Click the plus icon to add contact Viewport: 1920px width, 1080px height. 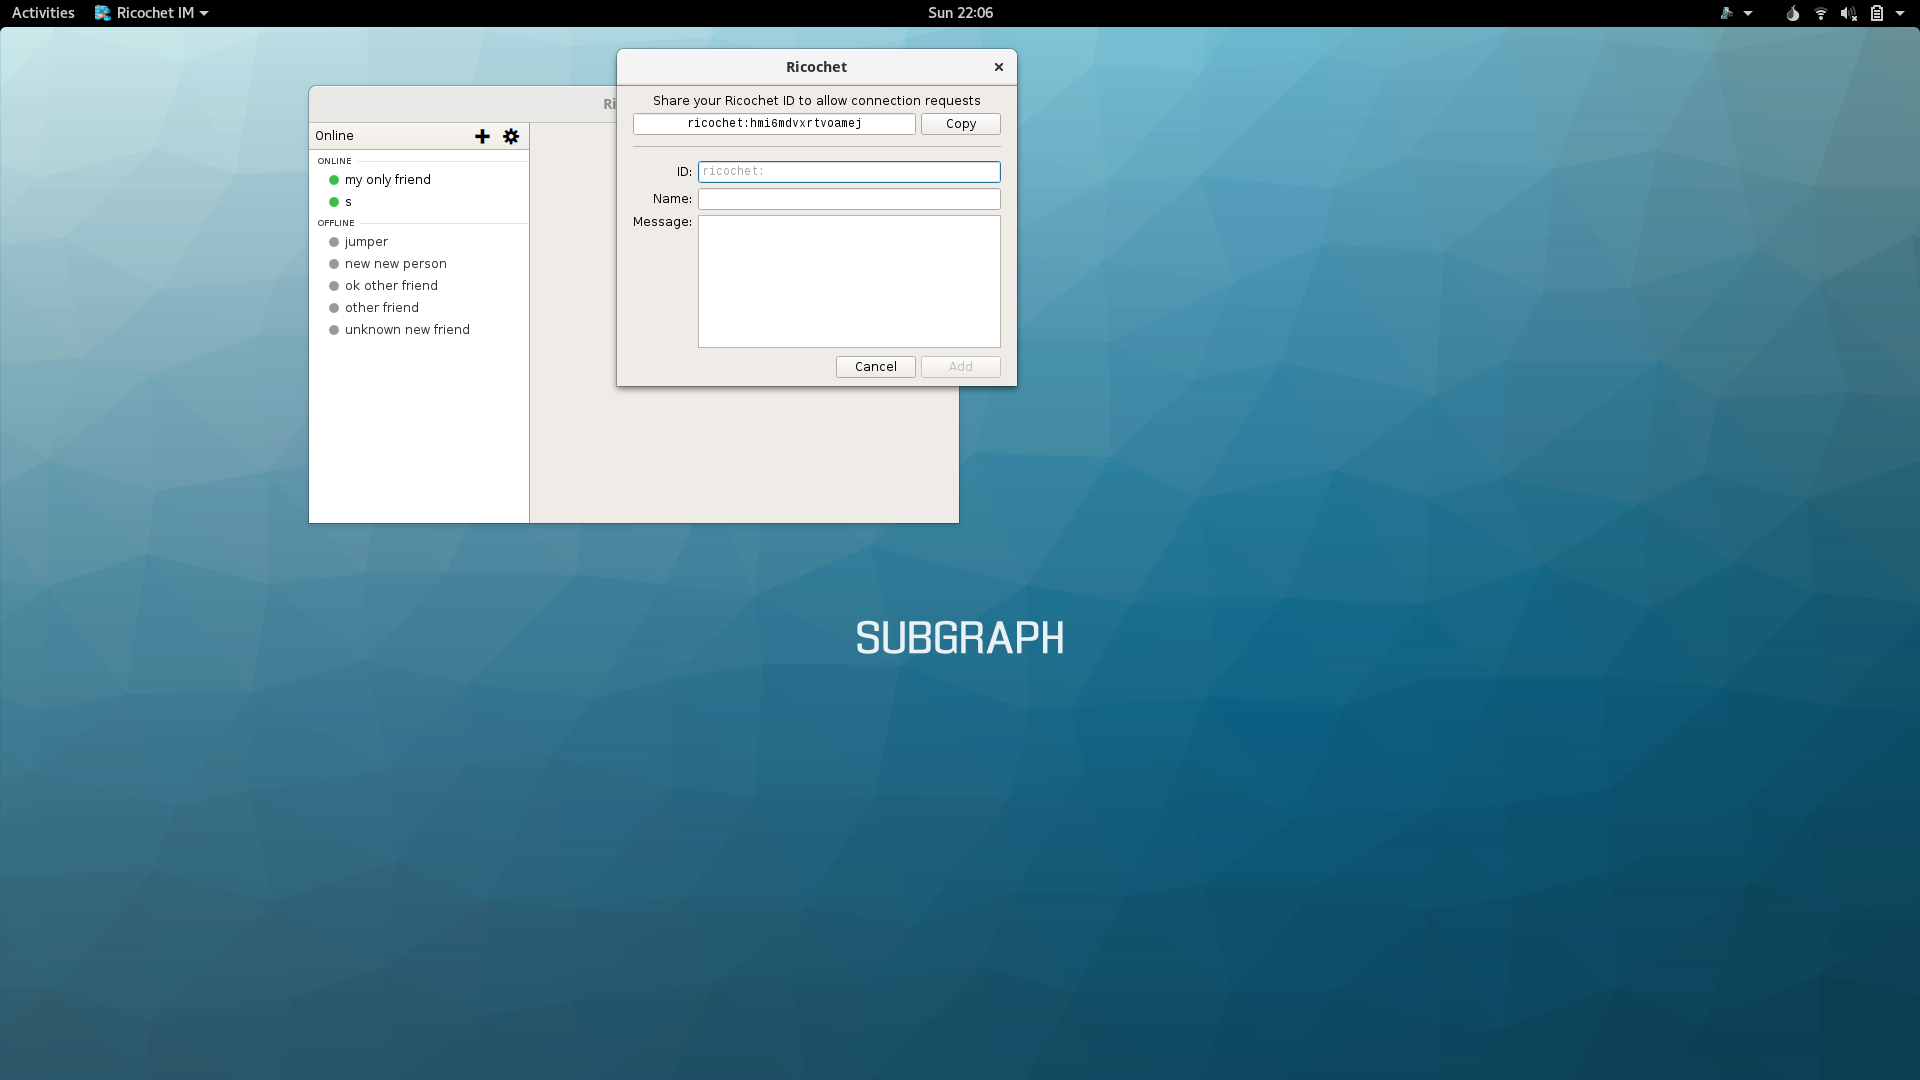click(x=482, y=136)
